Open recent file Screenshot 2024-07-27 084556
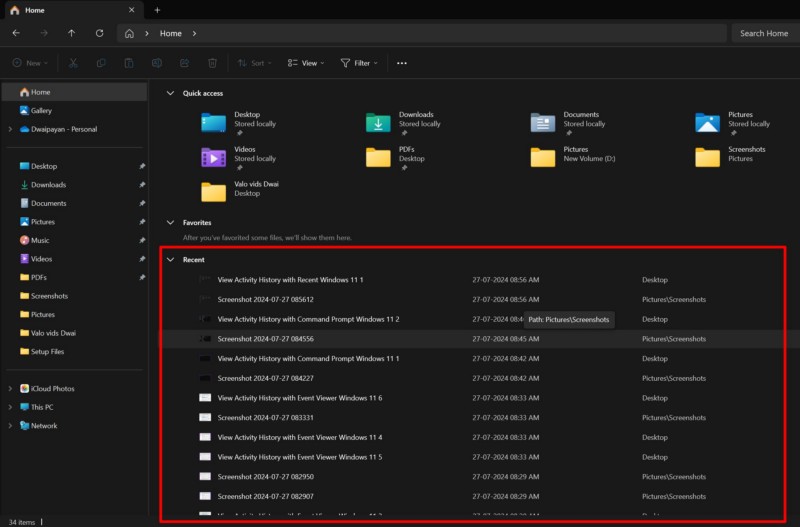Screen dimensions: 800x527 (265, 339)
